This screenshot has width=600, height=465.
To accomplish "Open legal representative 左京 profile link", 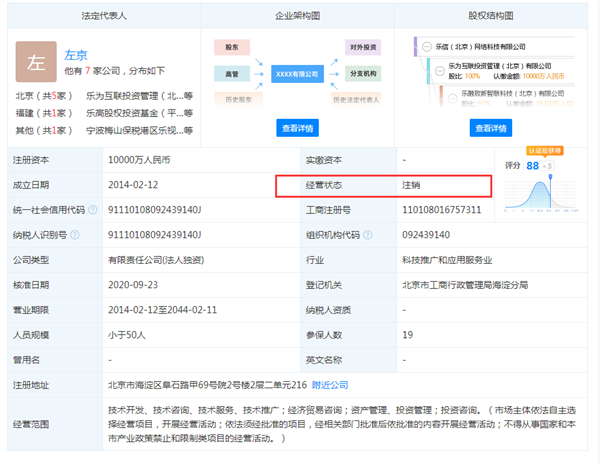I will [x=76, y=55].
